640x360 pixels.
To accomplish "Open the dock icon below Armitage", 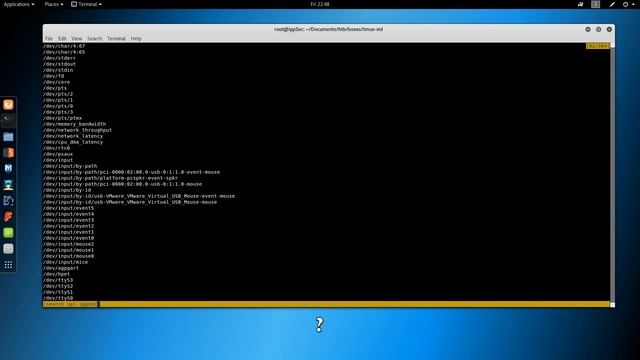I will pyautogui.click(x=8, y=200).
